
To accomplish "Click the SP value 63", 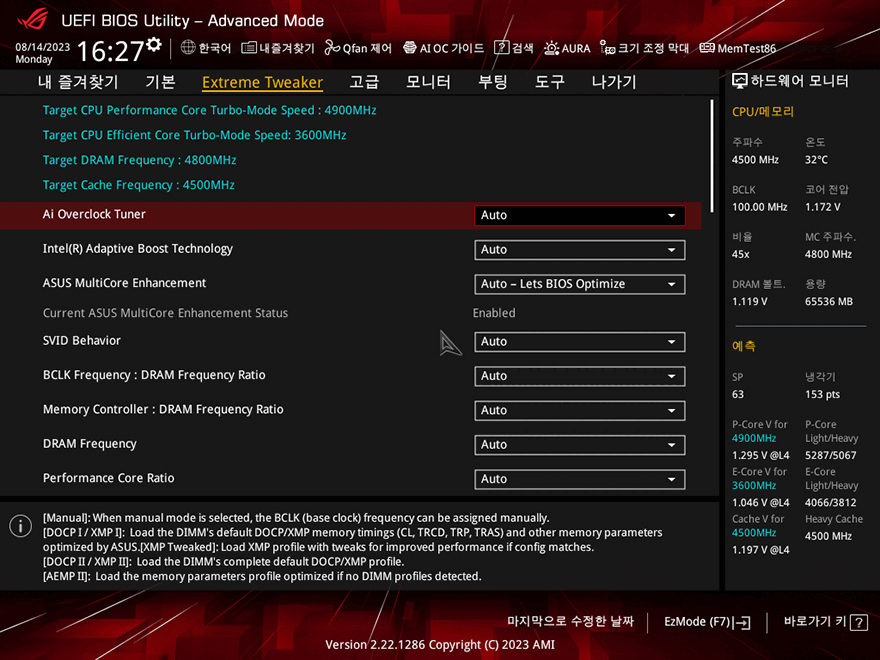I will pos(737,395).
